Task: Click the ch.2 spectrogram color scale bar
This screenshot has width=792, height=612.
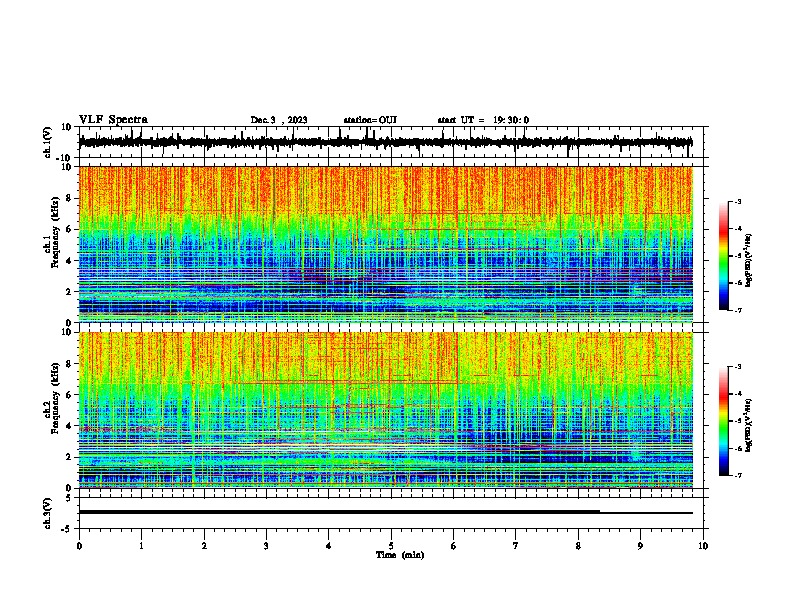Action: pos(724,421)
